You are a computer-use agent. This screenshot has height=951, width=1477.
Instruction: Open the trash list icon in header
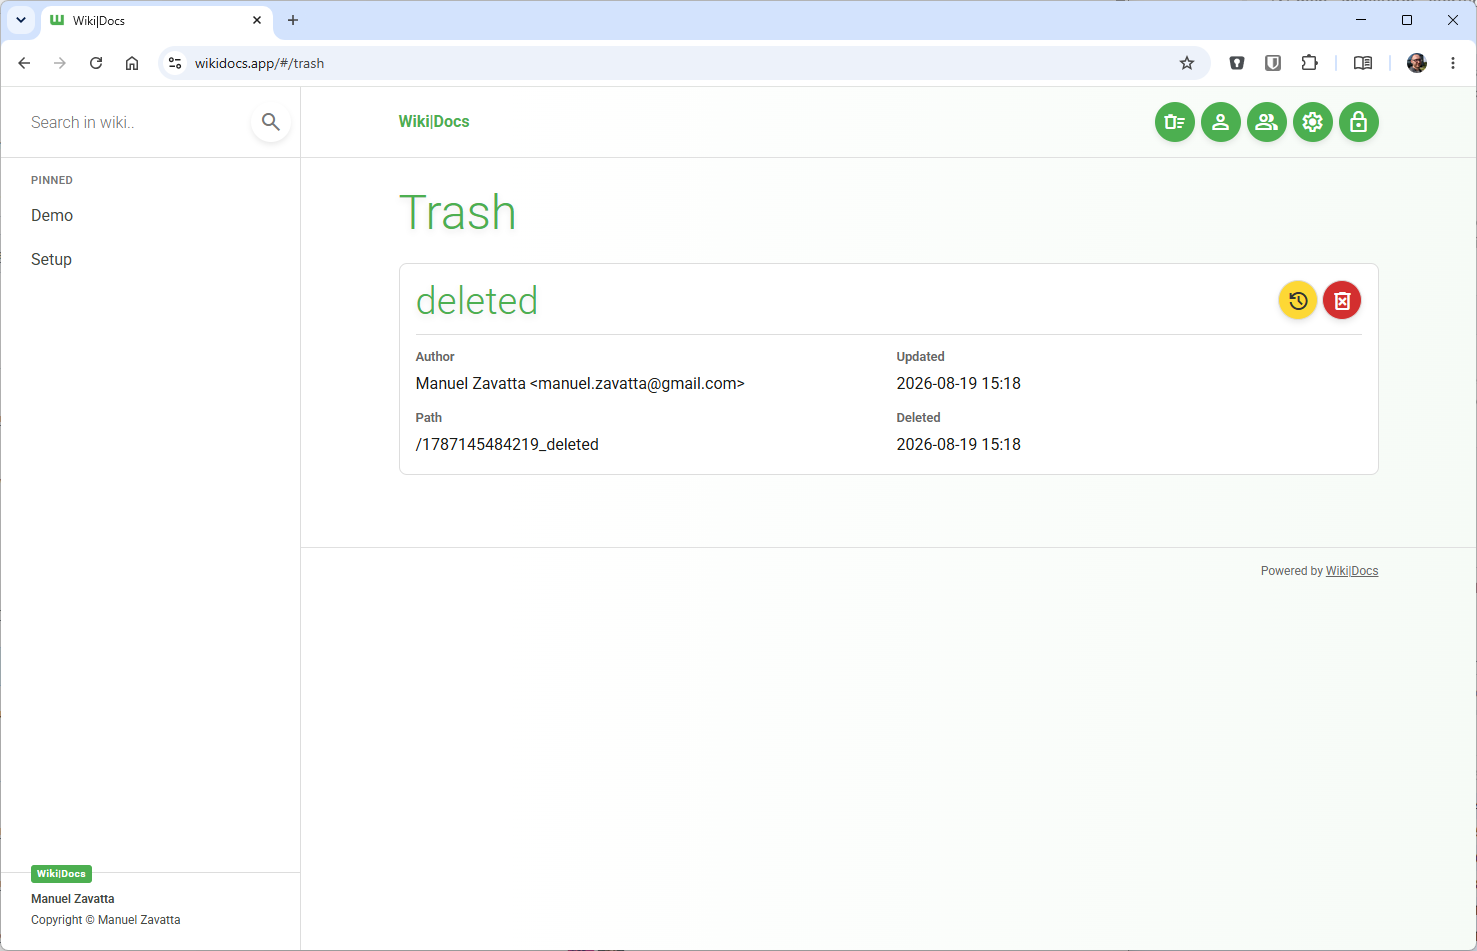click(x=1175, y=122)
